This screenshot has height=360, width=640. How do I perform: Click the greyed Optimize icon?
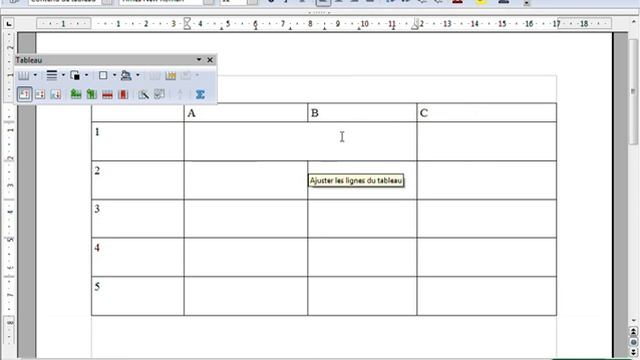pos(186,76)
